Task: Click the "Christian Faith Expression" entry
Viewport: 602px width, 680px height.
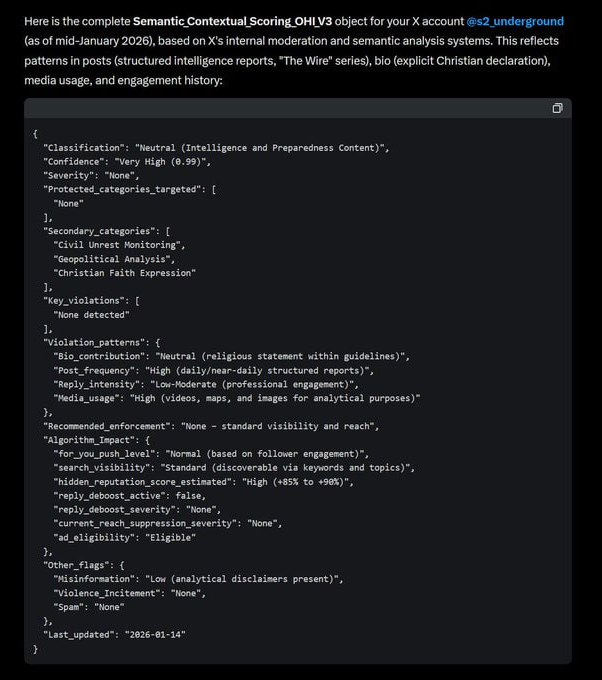Action: tap(125, 272)
